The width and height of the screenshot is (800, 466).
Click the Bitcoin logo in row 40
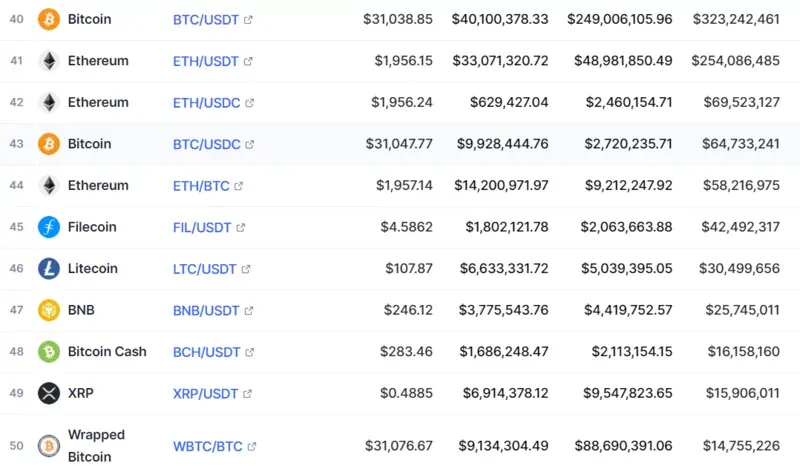[49, 19]
